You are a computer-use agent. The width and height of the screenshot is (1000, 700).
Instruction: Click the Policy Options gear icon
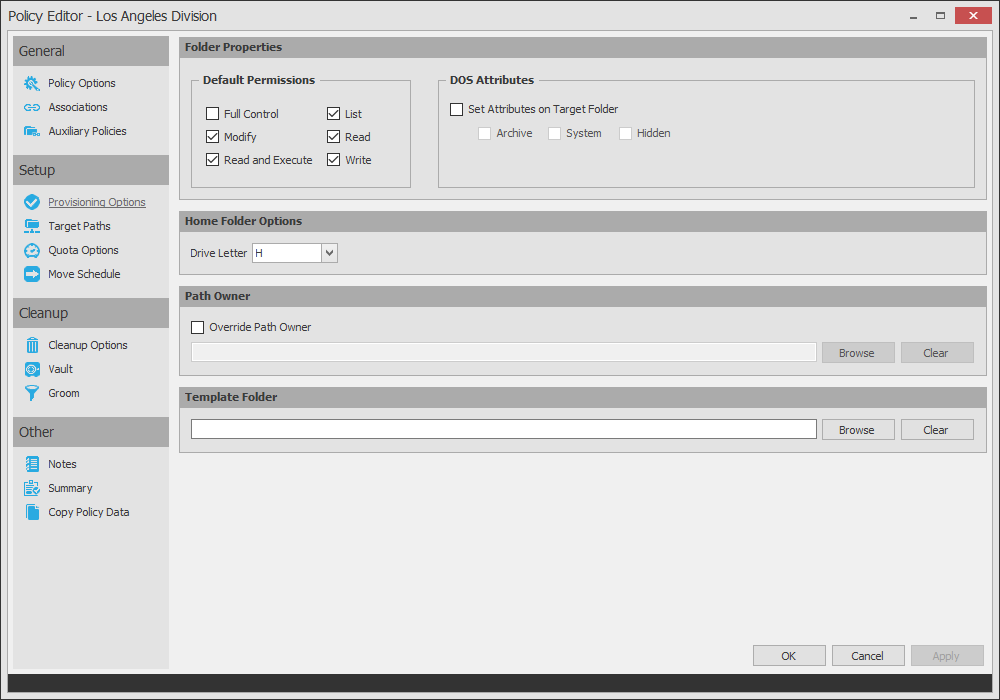(32, 84)
